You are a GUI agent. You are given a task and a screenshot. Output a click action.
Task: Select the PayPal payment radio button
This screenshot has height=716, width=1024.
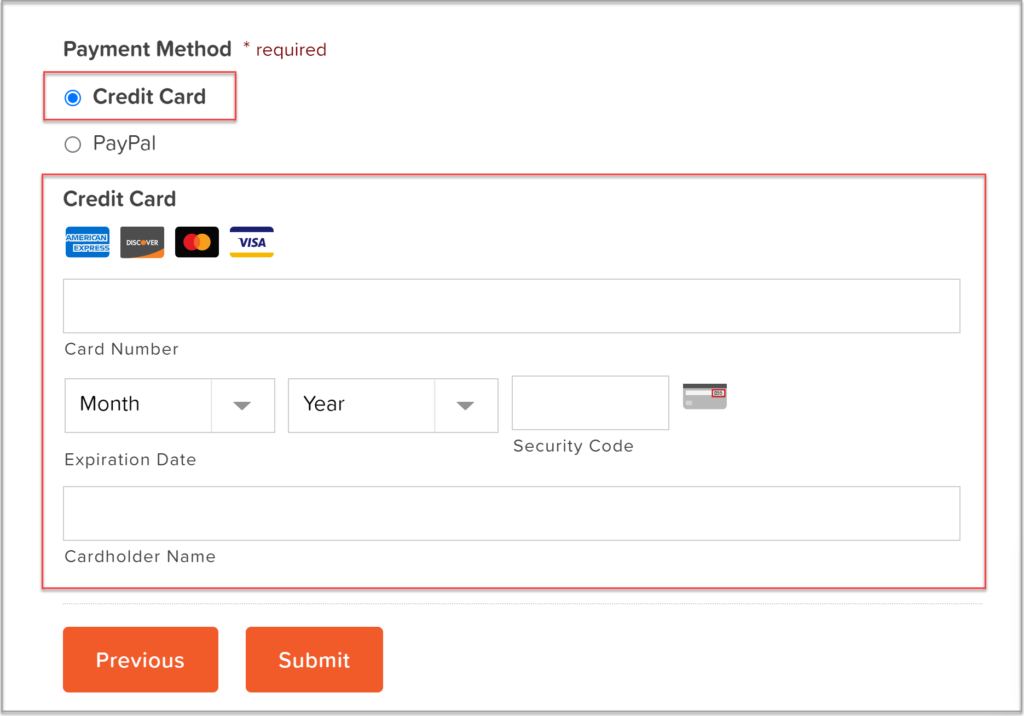pos(72,144)
